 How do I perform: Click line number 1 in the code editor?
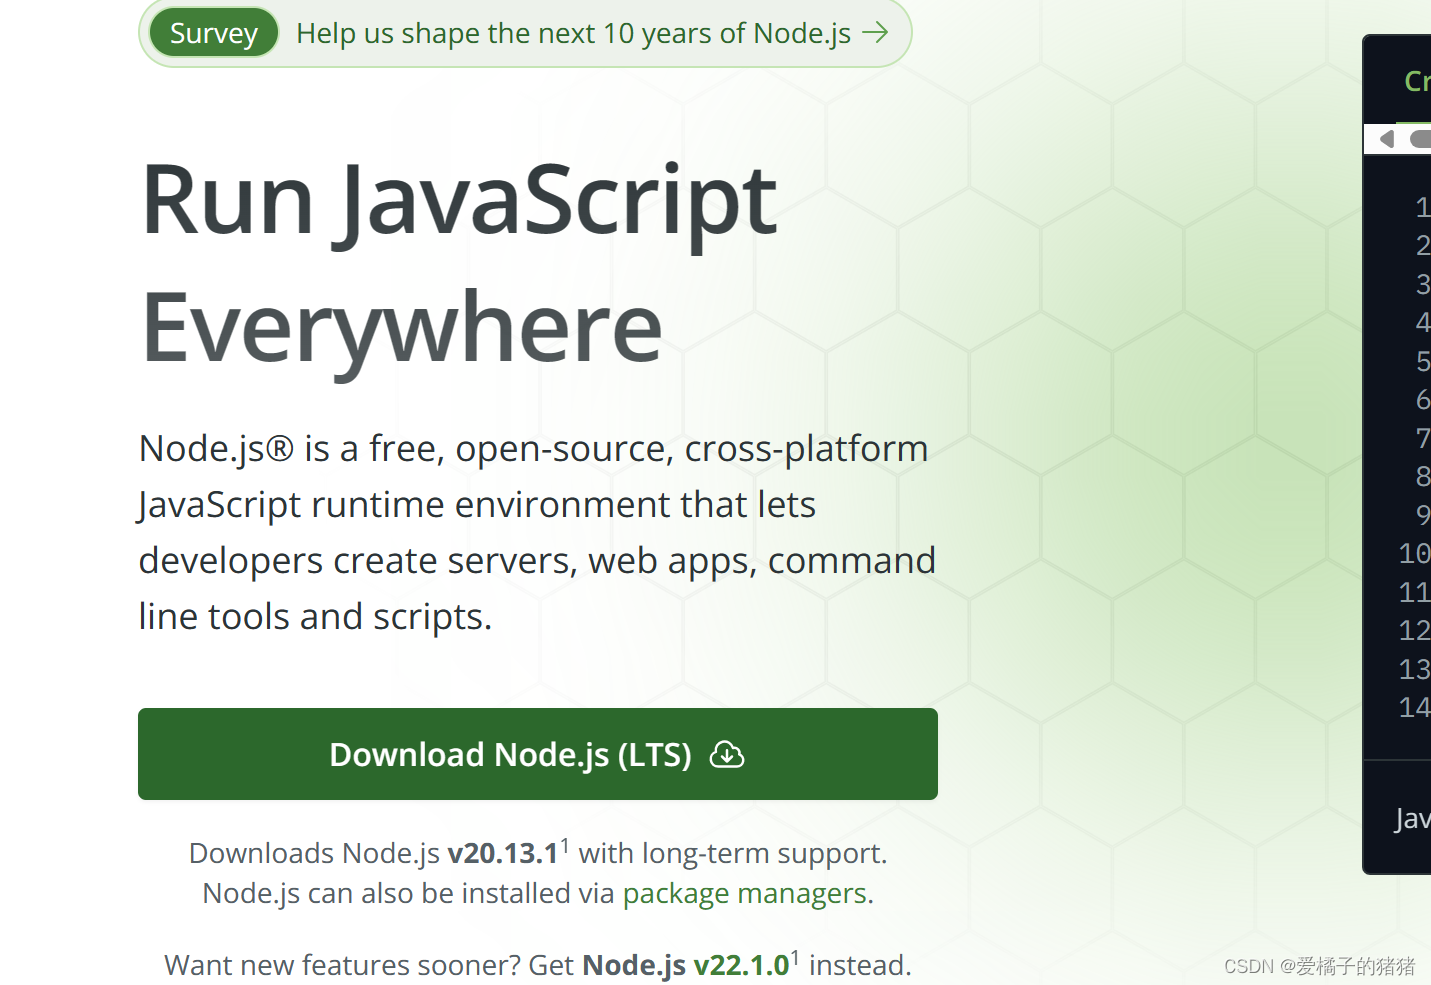pyautogui.click(x=1422, y=207)
